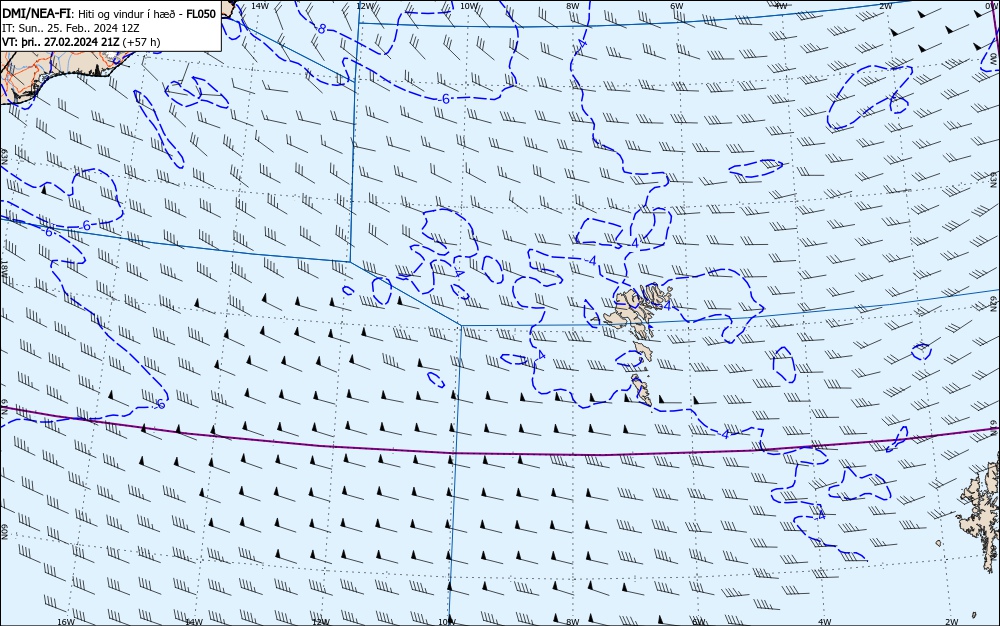Select the "VT: þri.. 27.02.2024 21Z" valid time
Image resolution: width=1000 pixels, height=626 pixels.
61,42
